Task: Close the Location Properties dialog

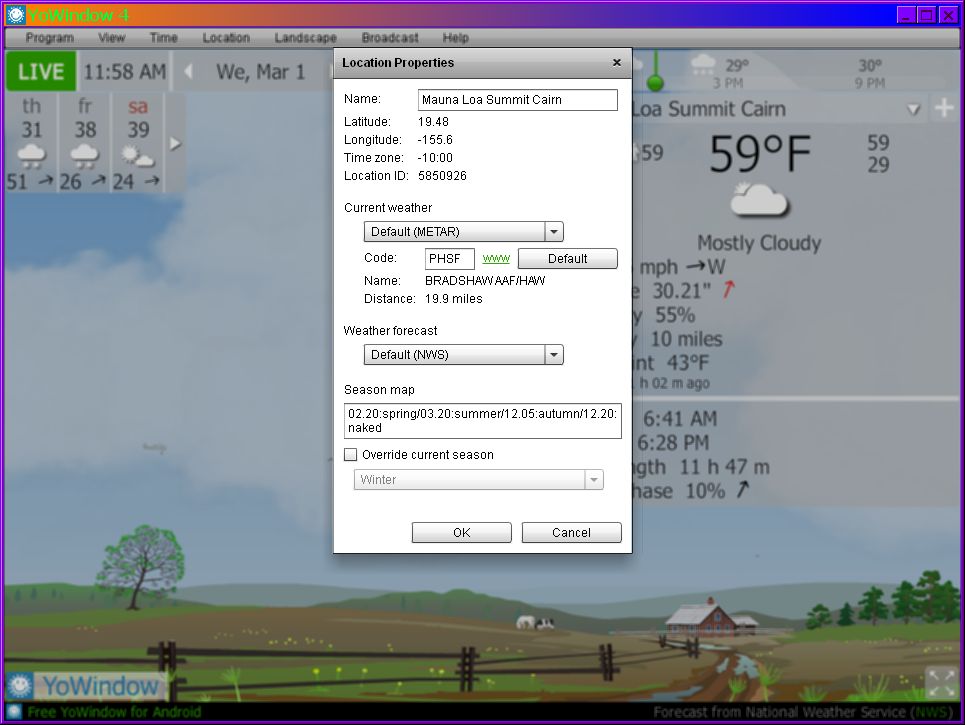Action: (617, 63)
